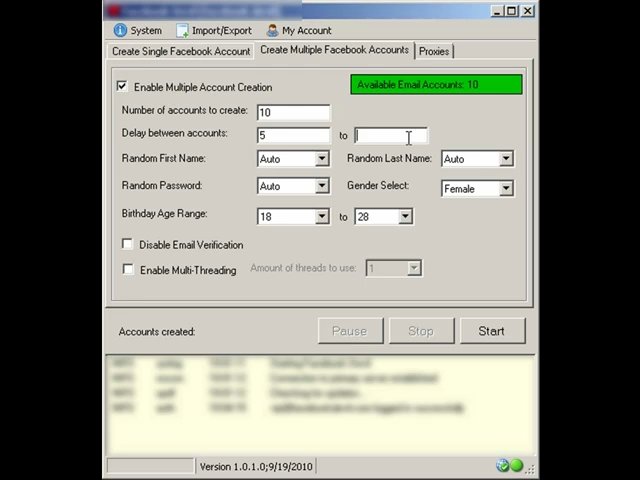Open the Import/Export menu
This screenshot has width=640, height=480.
pos(214,31)
